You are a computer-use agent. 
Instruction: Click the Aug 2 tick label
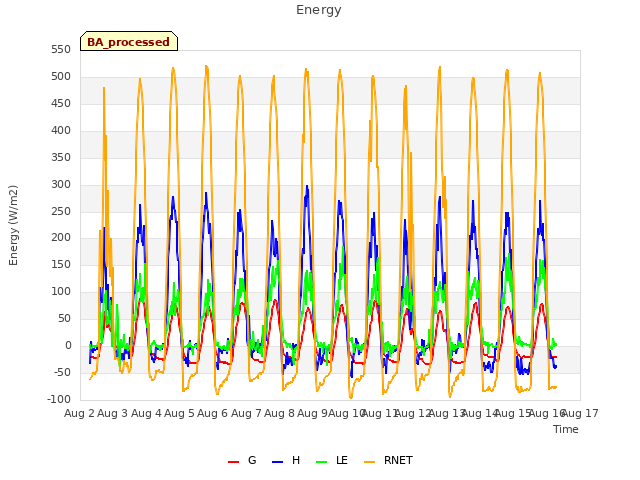[x=80, y=413]
